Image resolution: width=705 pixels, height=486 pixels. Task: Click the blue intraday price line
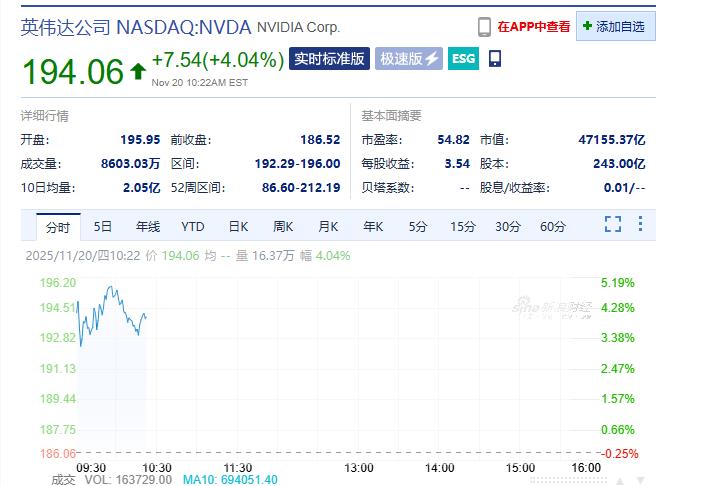click(112, 316)
